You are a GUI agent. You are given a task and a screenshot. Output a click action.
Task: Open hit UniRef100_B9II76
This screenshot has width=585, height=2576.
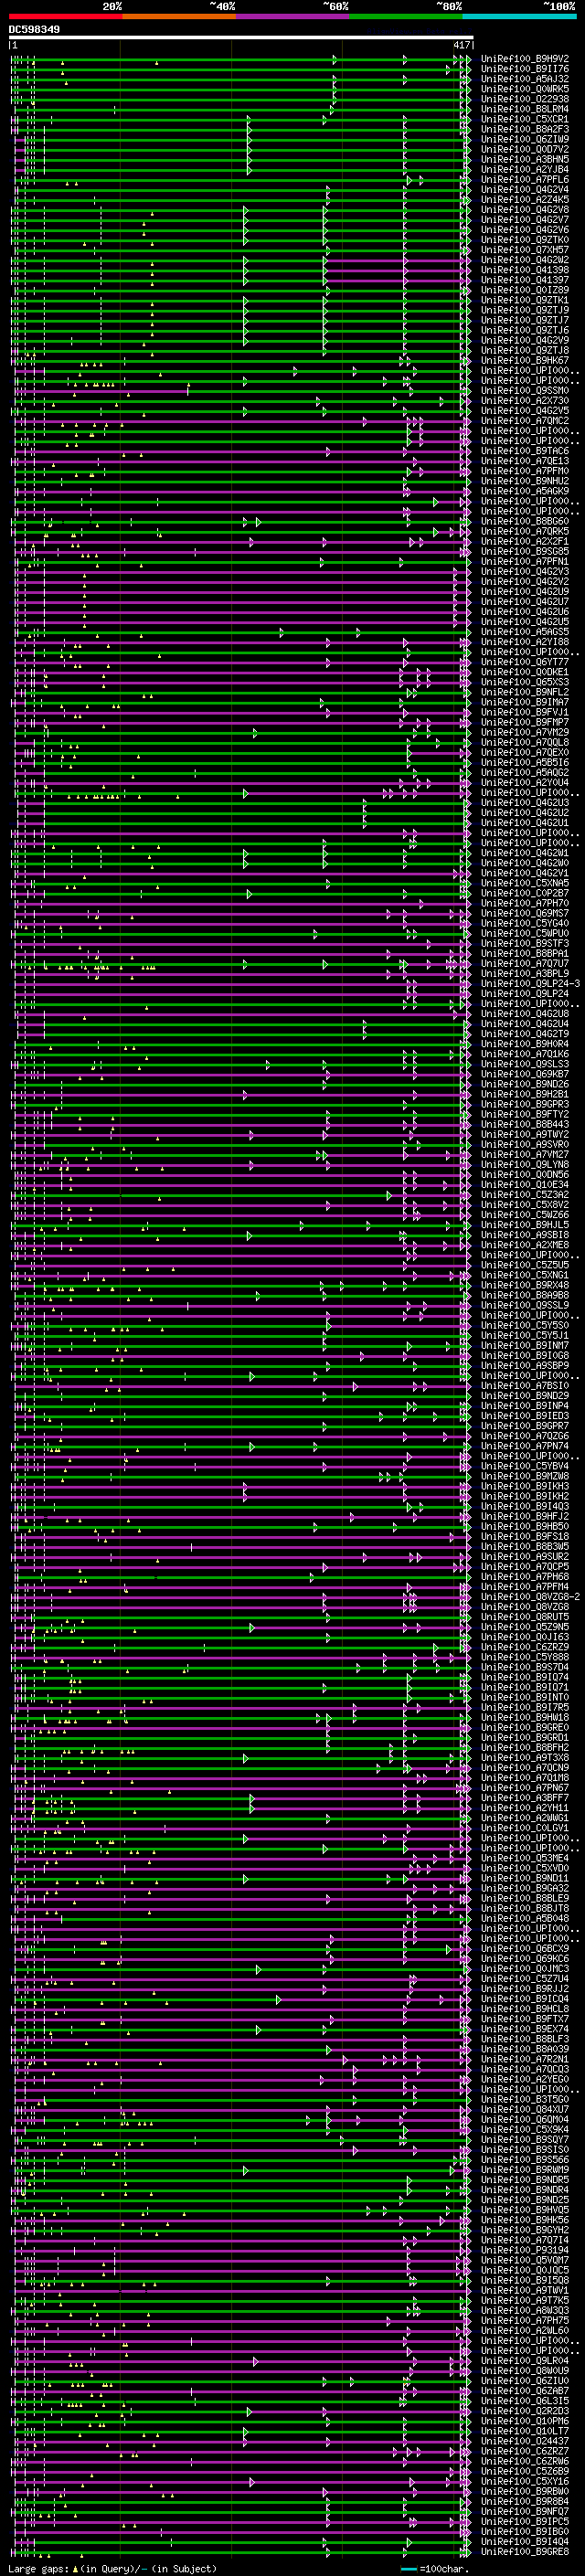(525, 69)
